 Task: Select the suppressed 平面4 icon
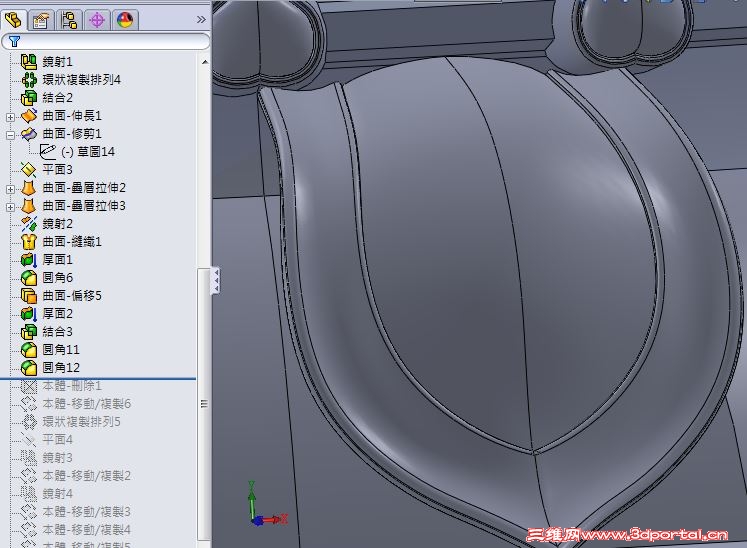(x=29, y=440)
